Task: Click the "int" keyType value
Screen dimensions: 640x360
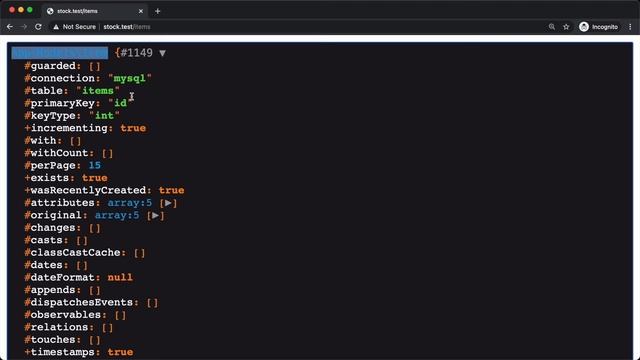Action: 104,116
